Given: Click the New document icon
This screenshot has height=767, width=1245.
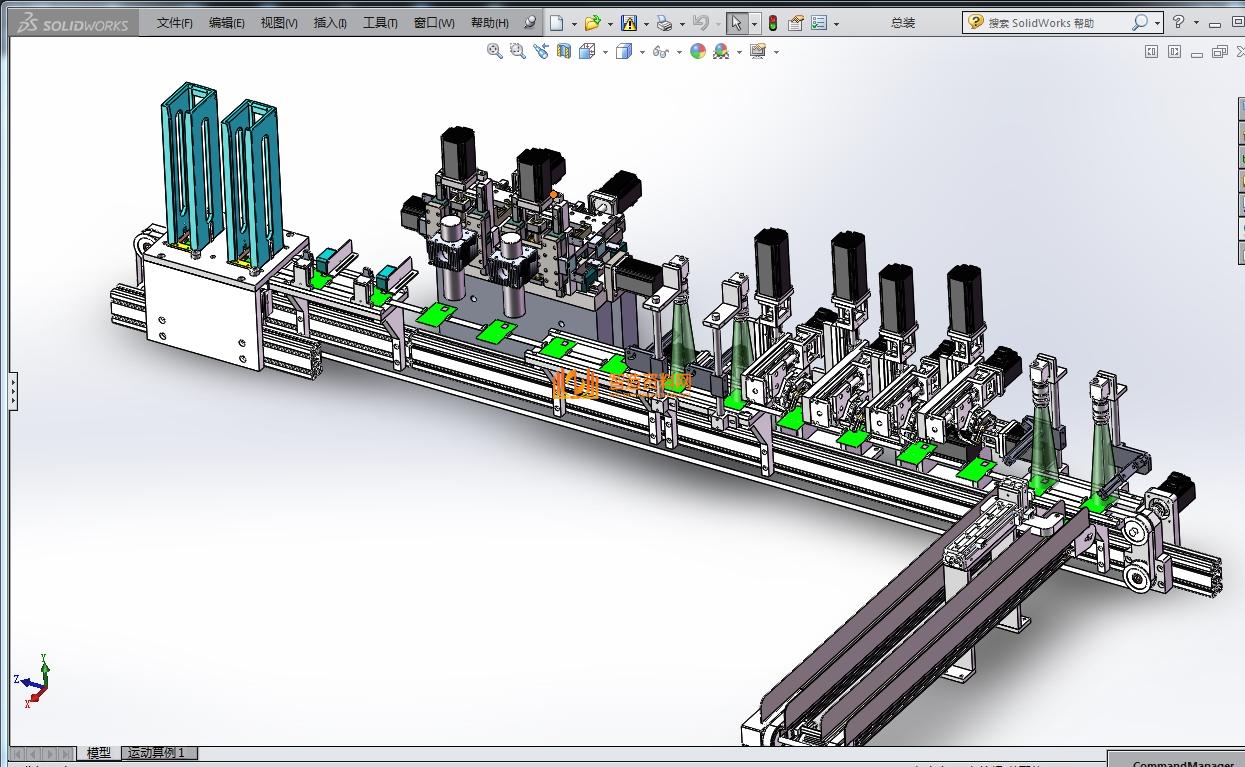Looking at the screenshot, I should tap(557, 23).
